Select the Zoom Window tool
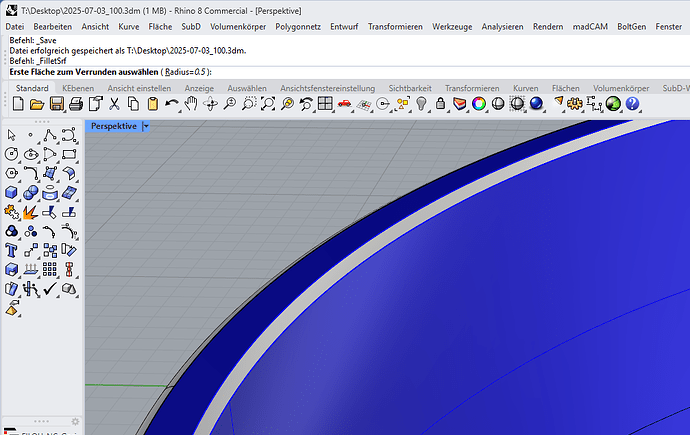Image resolution: width=690 pixels, height=435 pixels. pos(249,104)
